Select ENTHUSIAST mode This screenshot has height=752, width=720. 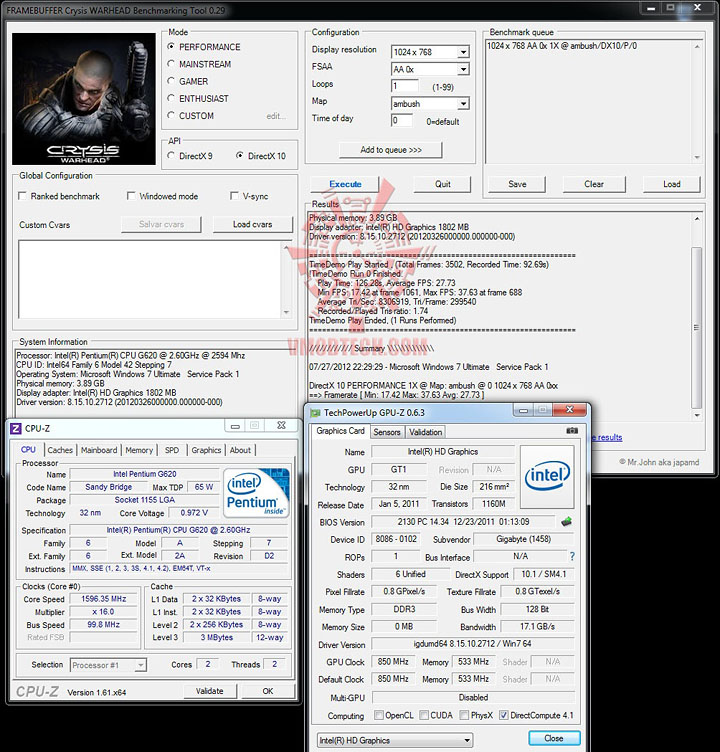[x=170, y=98]
